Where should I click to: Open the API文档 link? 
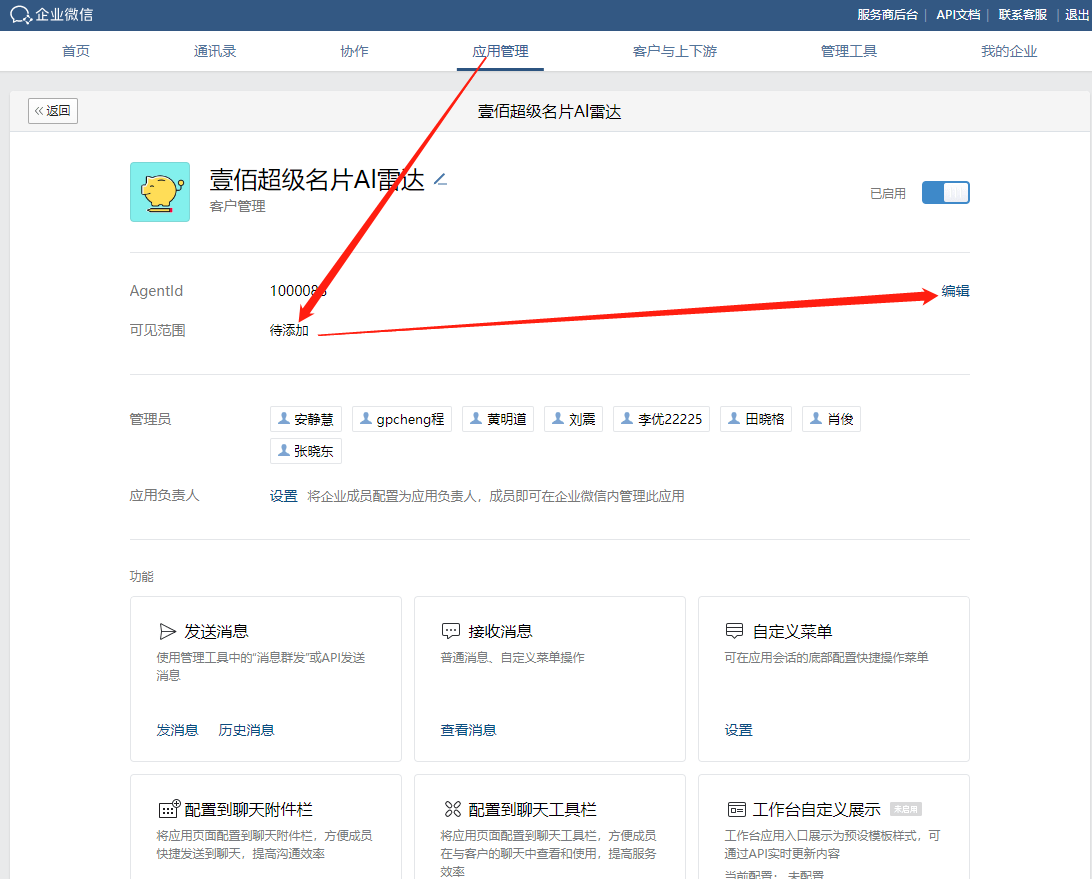958,15
